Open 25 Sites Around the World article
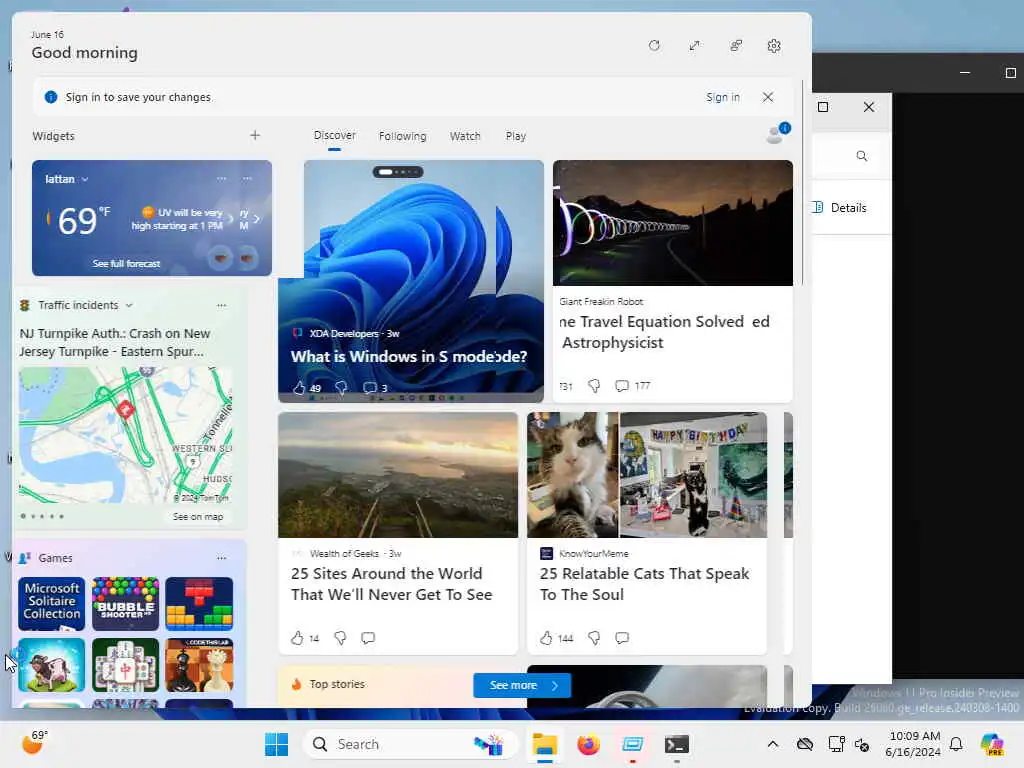Image resolution: width=1024 pixels, height=768 pixels. point(391,584)
